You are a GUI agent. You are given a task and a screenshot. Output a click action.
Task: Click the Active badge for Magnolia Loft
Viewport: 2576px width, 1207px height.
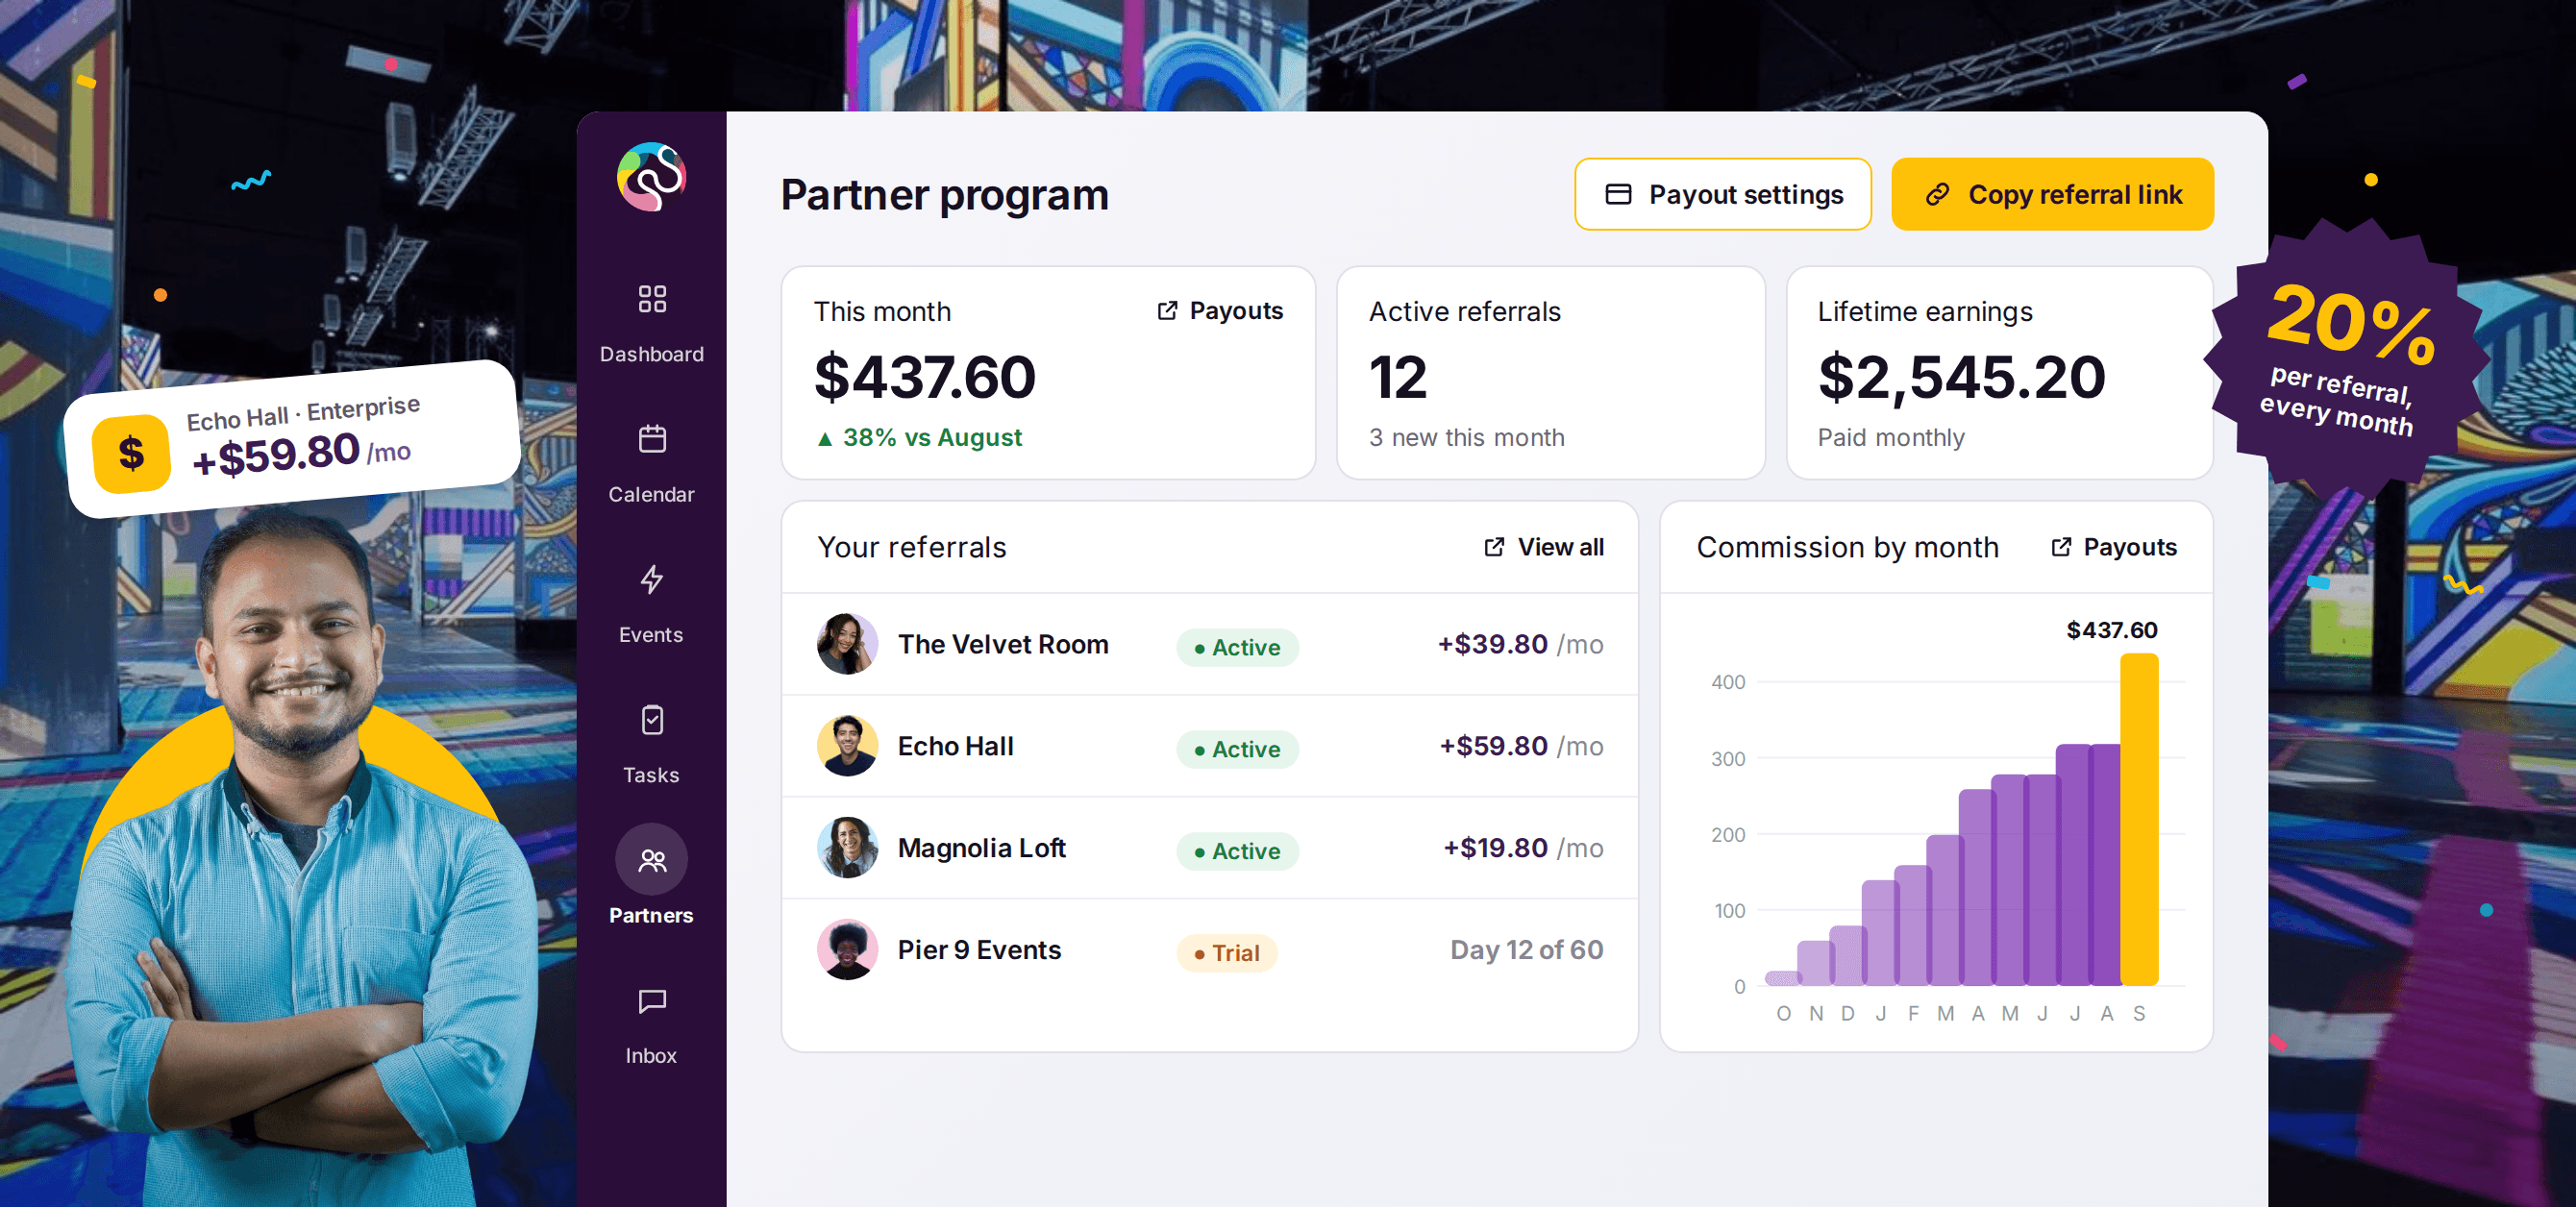[1237, 852]
